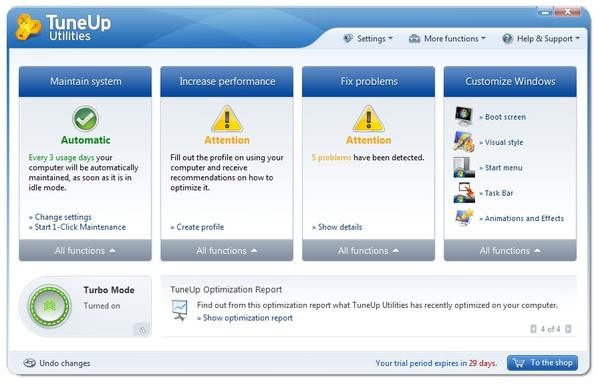Click the More functions toolbox icon
This screenshot has width=600, height=386.
pos(414,39)
